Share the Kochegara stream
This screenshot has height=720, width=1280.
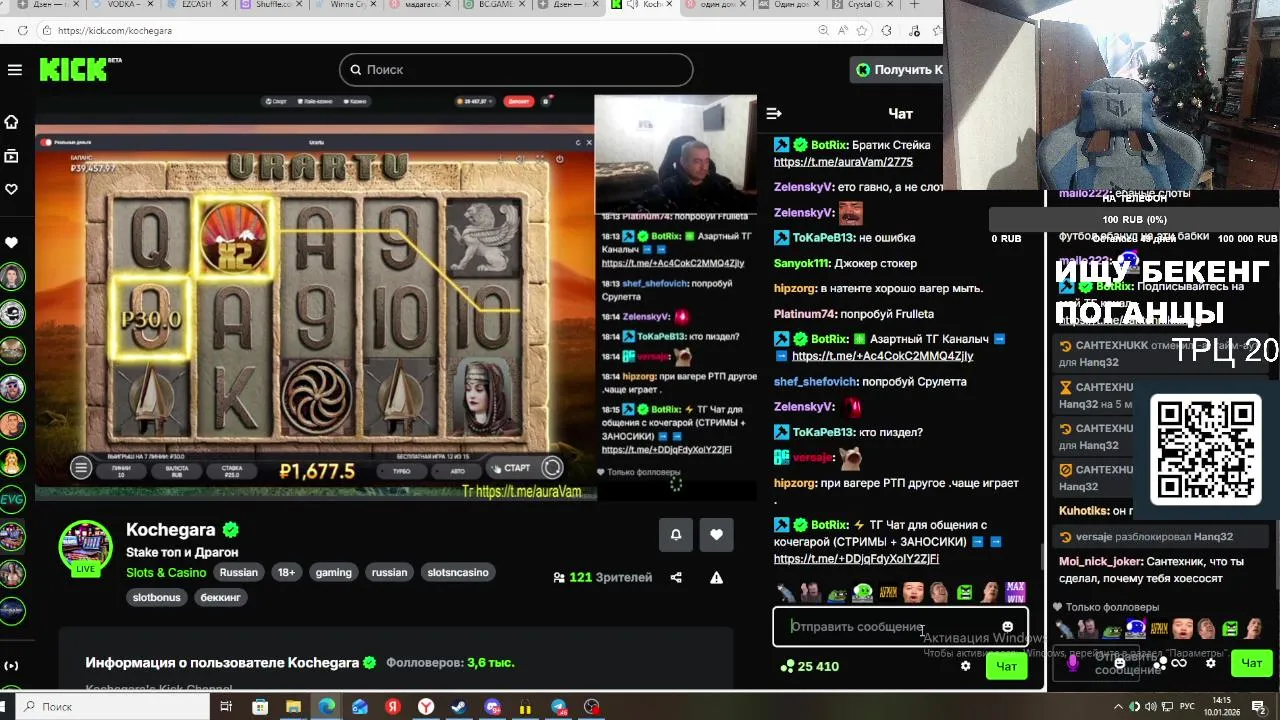coord(676,577)
